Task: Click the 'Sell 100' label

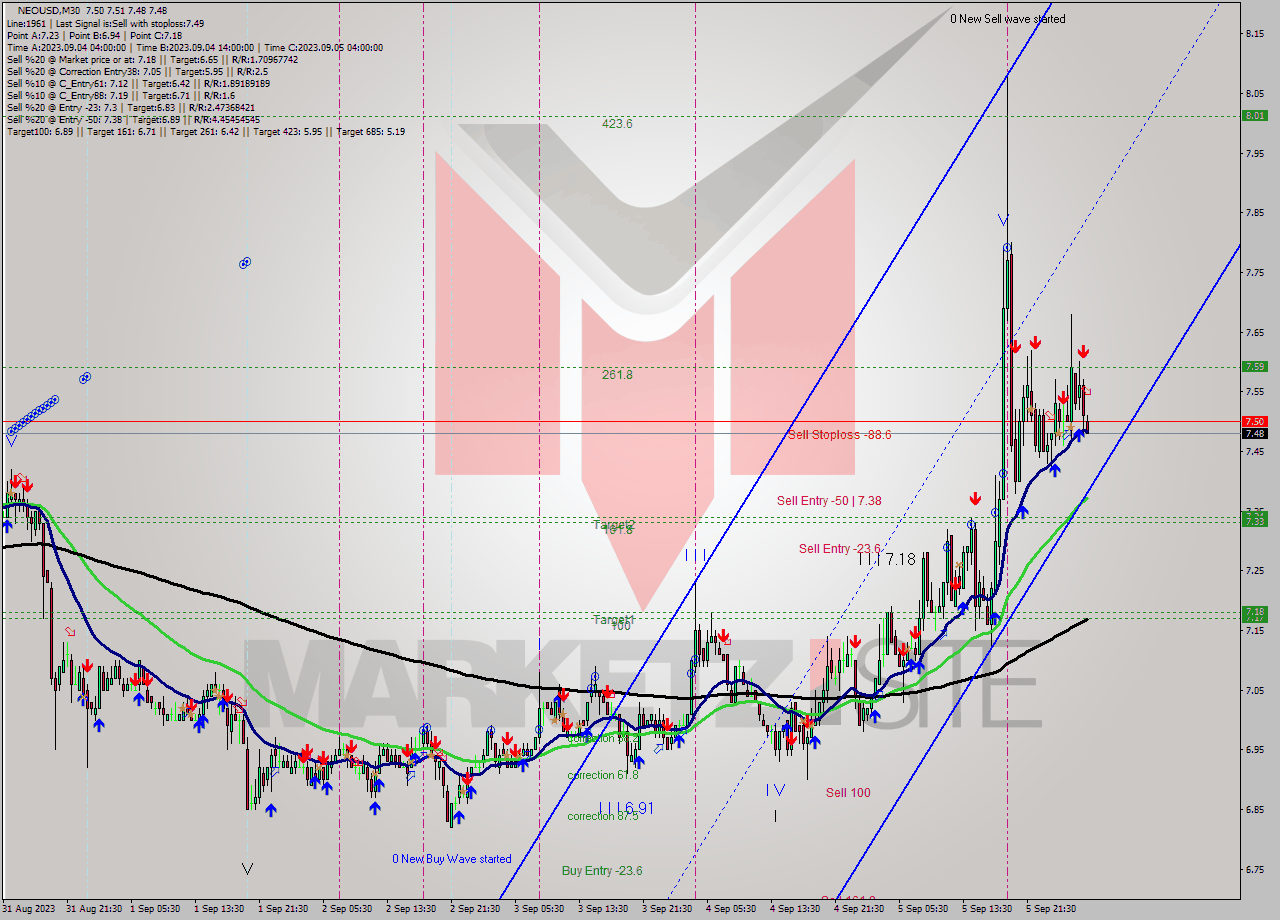Action: [848, 793]
